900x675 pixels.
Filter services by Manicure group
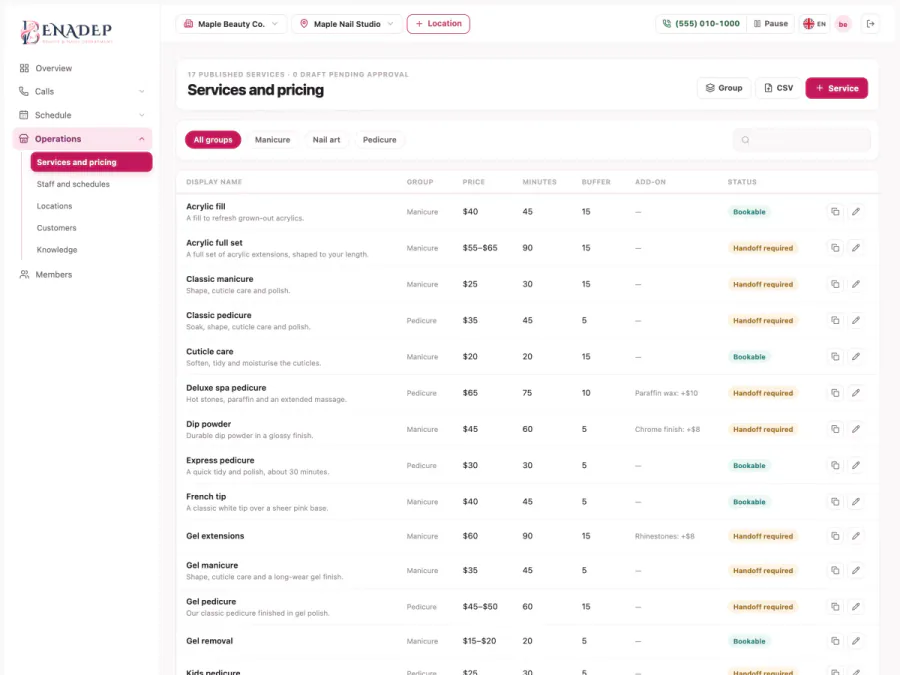click(x=273, y=139)
